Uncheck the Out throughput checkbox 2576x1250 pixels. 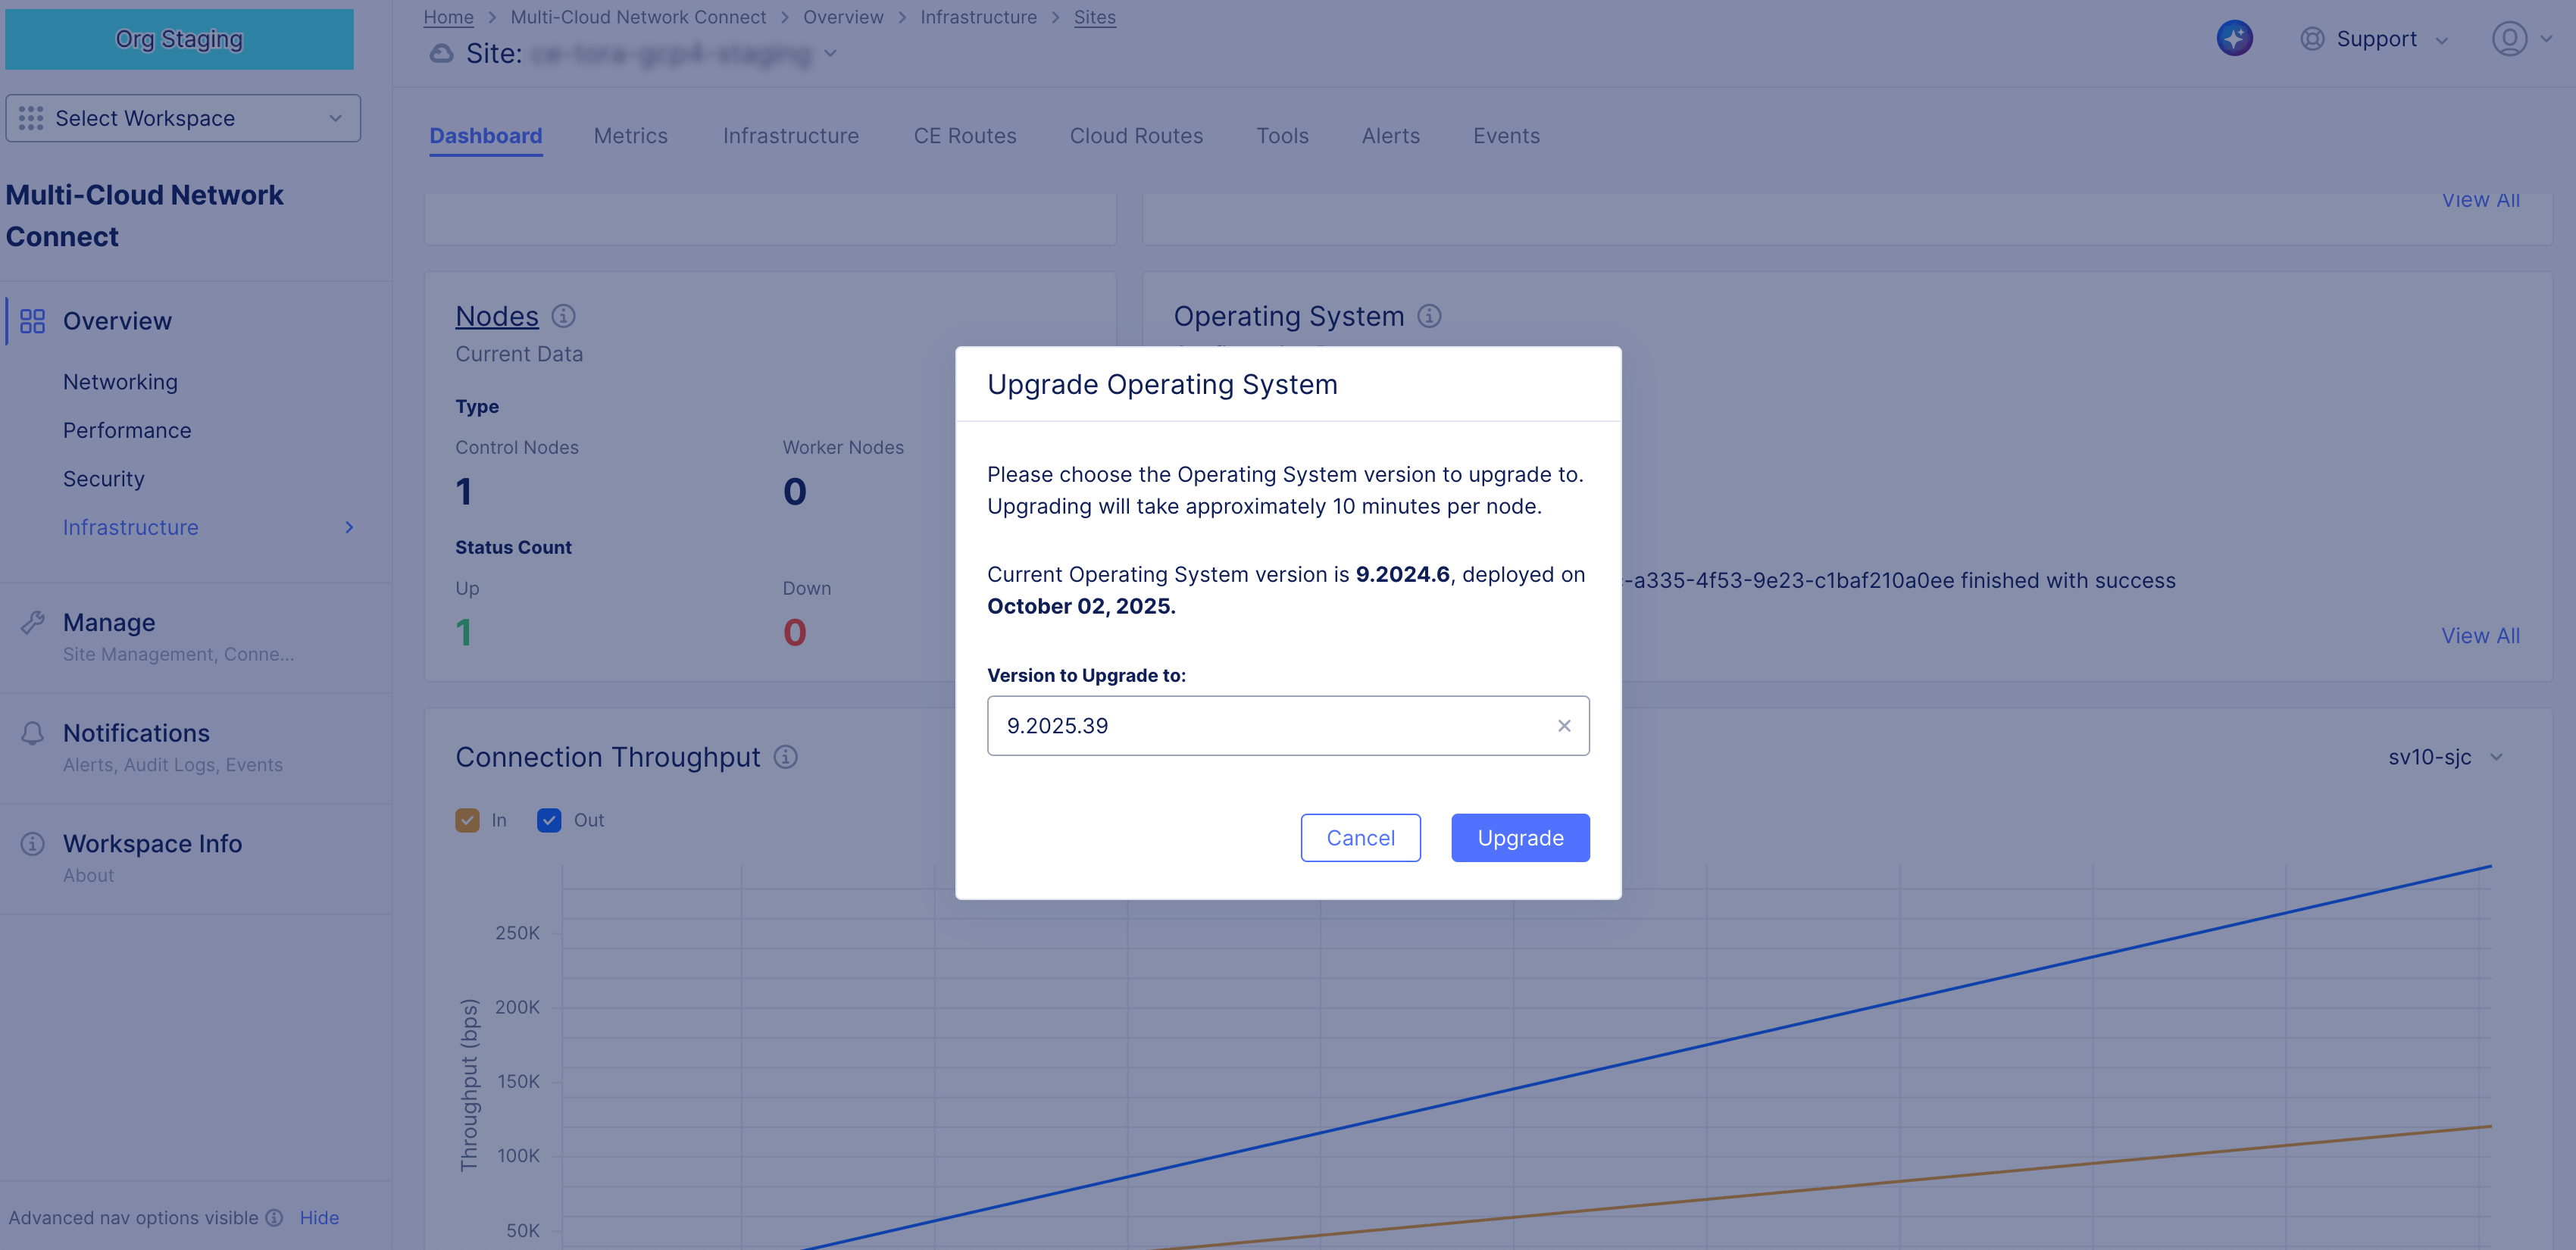549,820
